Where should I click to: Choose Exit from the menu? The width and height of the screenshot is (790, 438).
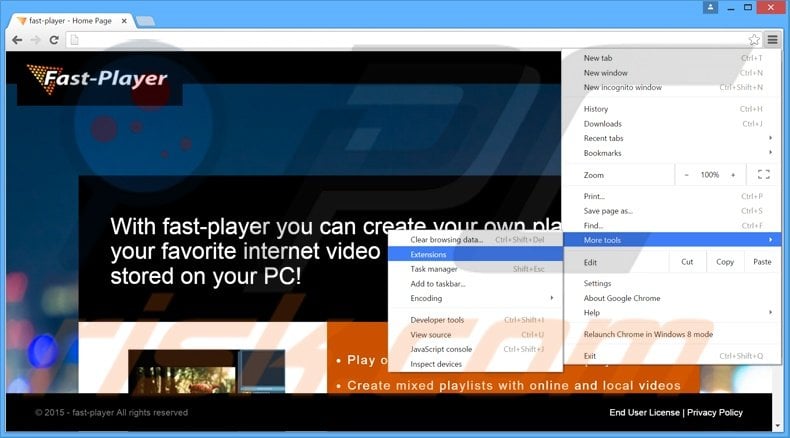point(672,356)
